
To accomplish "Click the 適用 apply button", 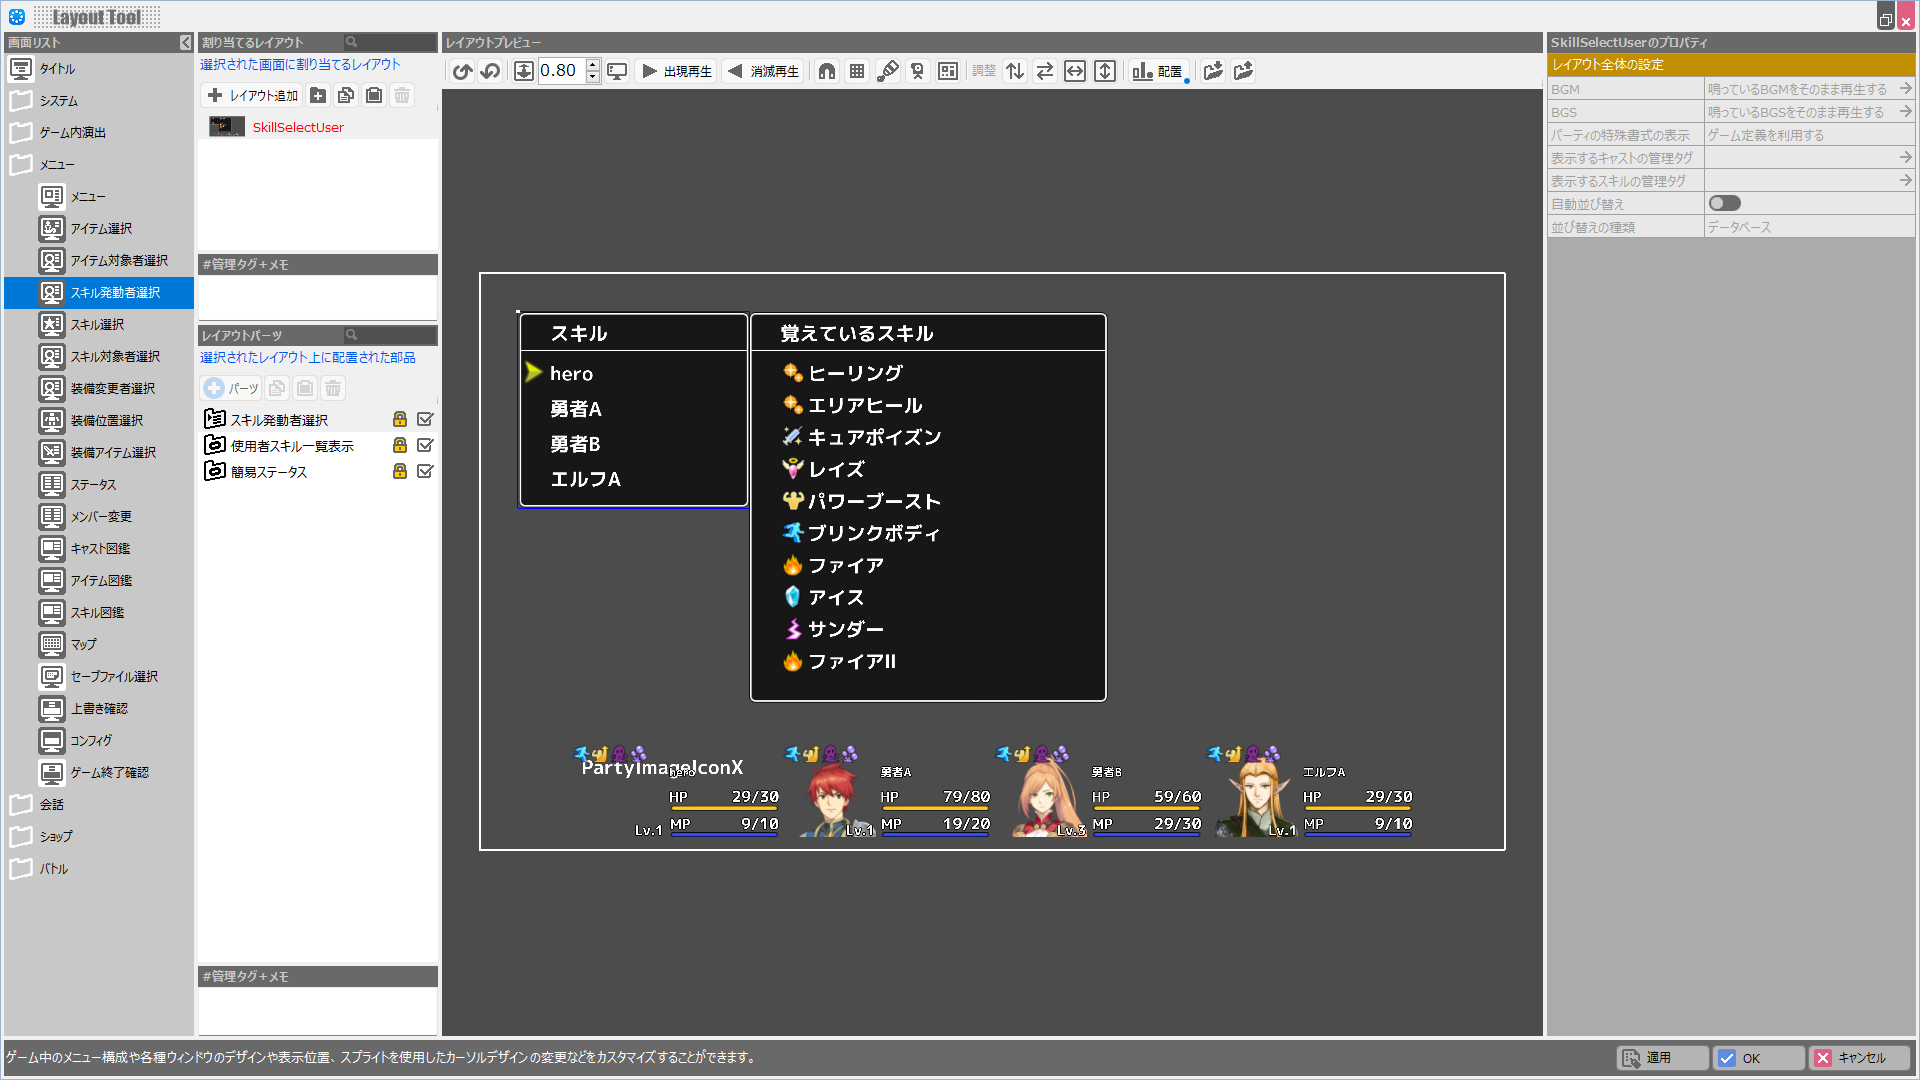I will (x=1660, y=1058).
